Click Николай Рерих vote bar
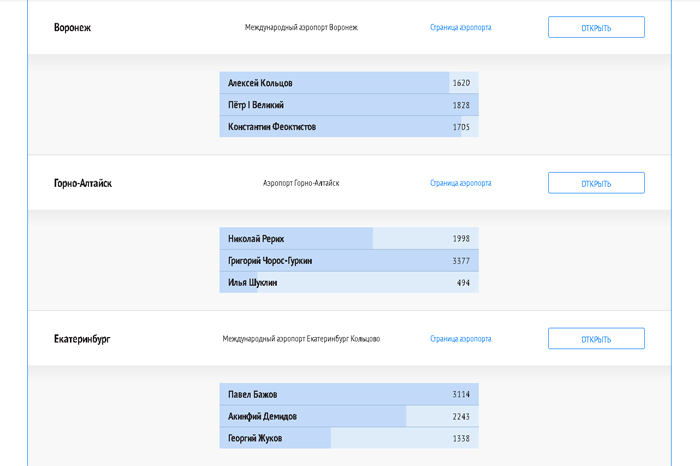Image resolution: width=700 pixels, height=466 pixels. point(348,239)
